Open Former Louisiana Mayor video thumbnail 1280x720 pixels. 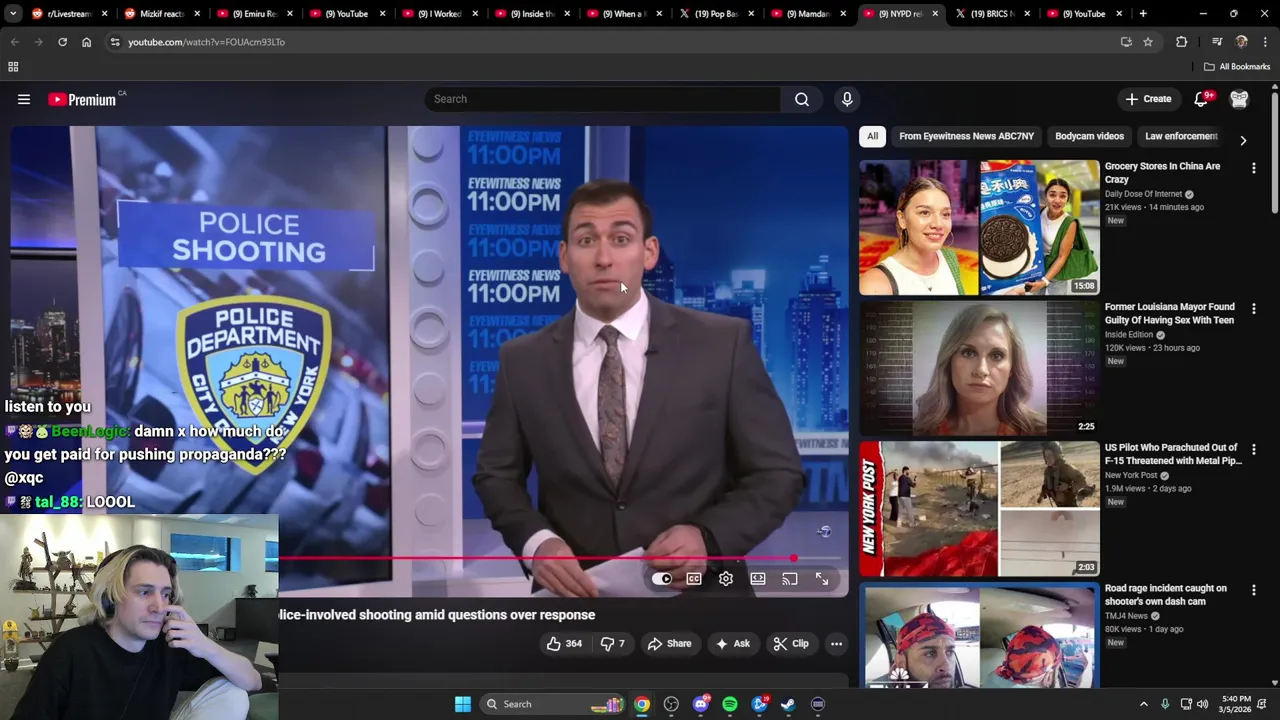[x=979, y=369]
